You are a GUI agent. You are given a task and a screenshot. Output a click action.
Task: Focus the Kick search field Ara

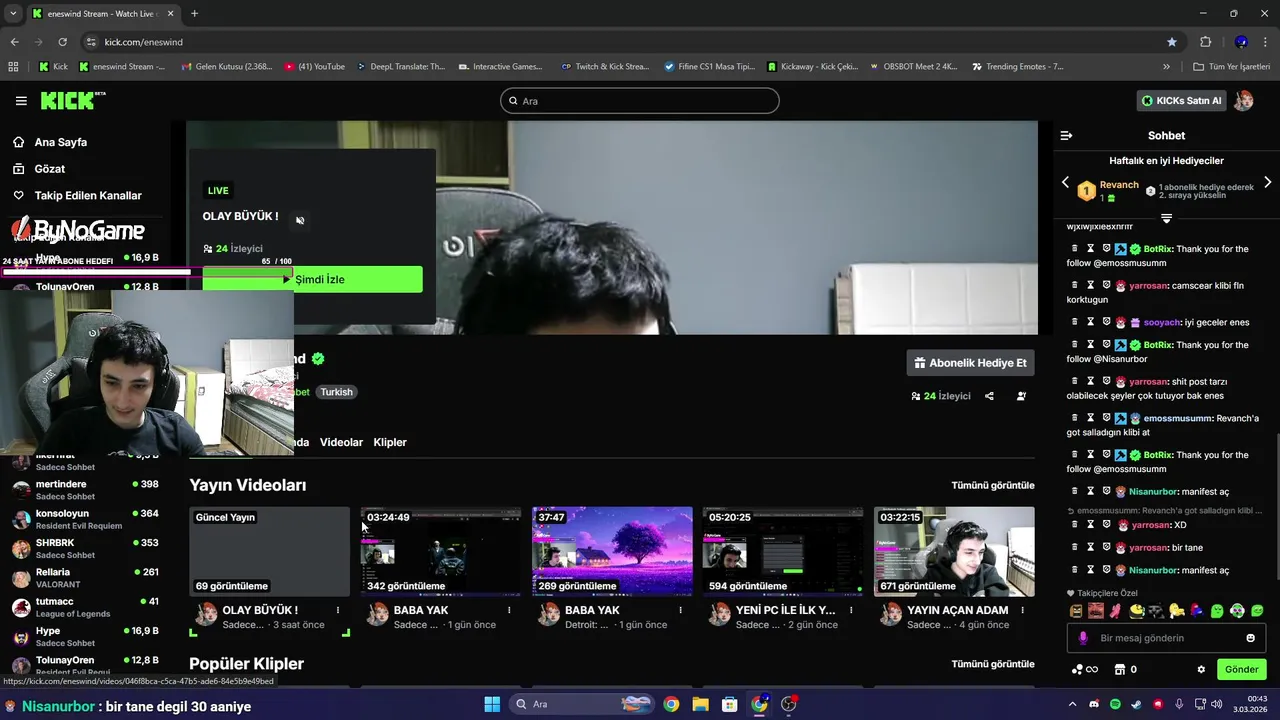pos(640,101)
